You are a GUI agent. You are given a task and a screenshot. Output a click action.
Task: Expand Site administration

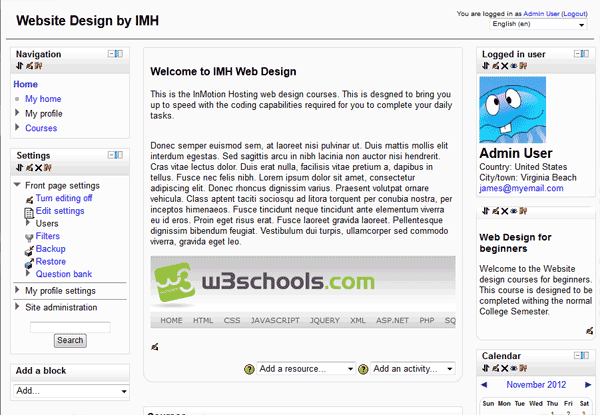tap(17, 306)
